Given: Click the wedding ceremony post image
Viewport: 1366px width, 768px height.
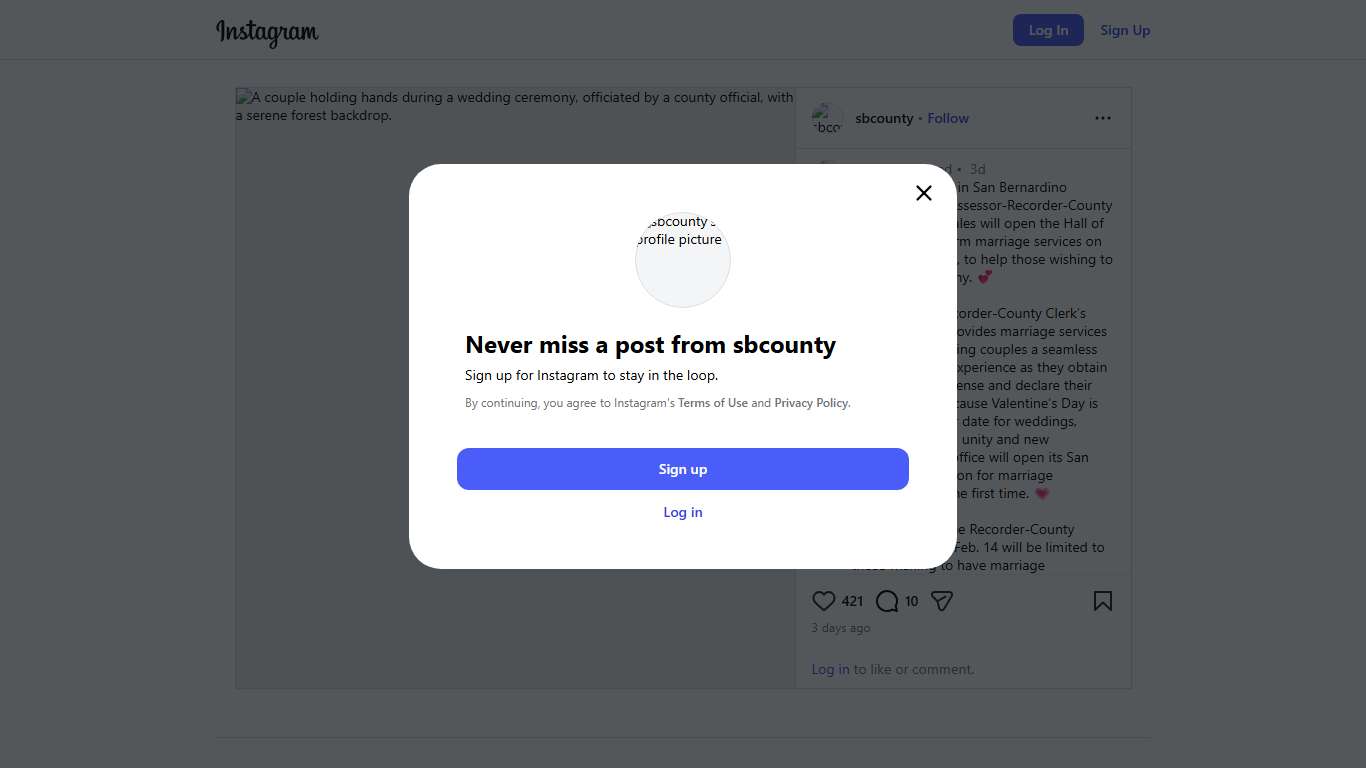Looking at the screenshot, I should click(x=320, y=400).
